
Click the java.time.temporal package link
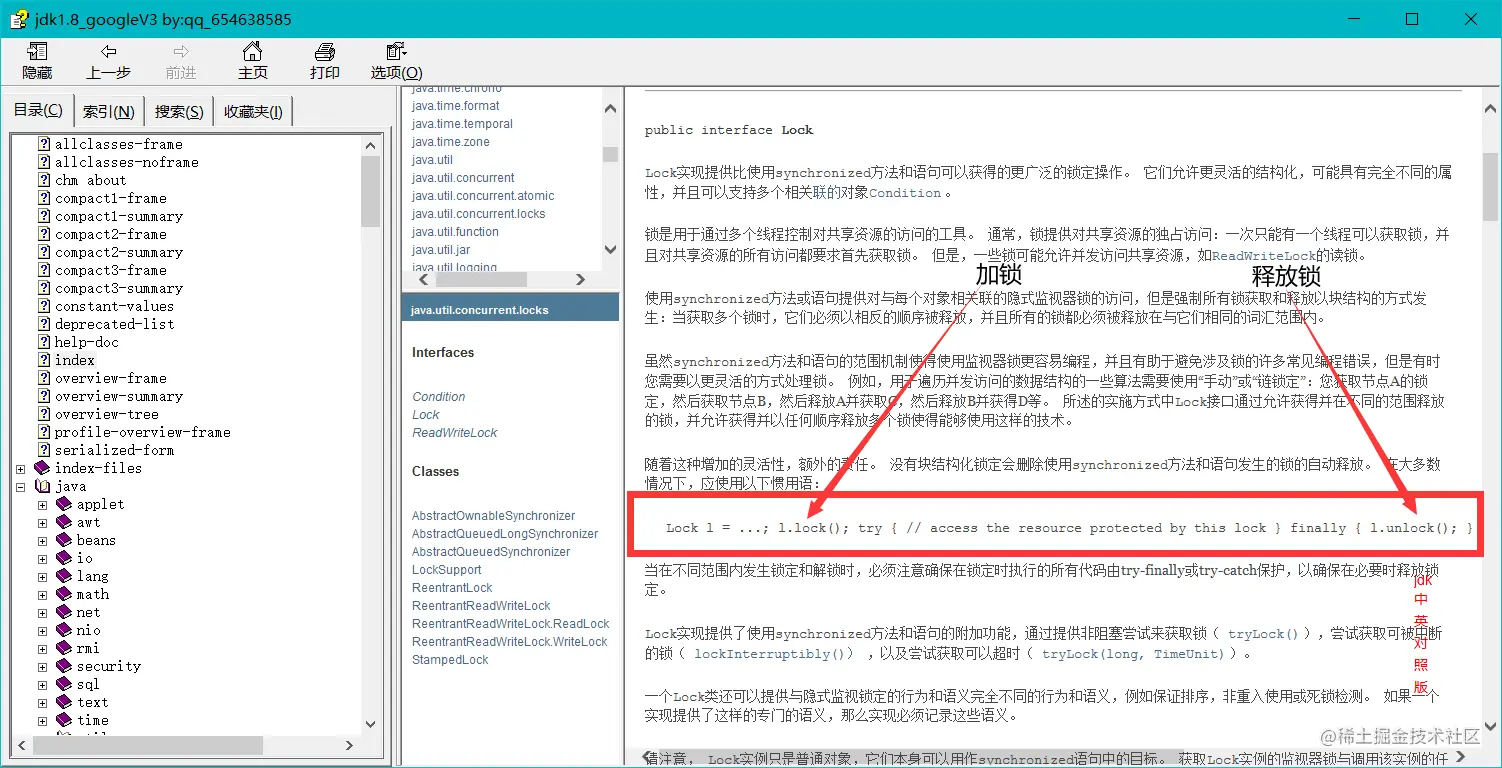(462, 124)
